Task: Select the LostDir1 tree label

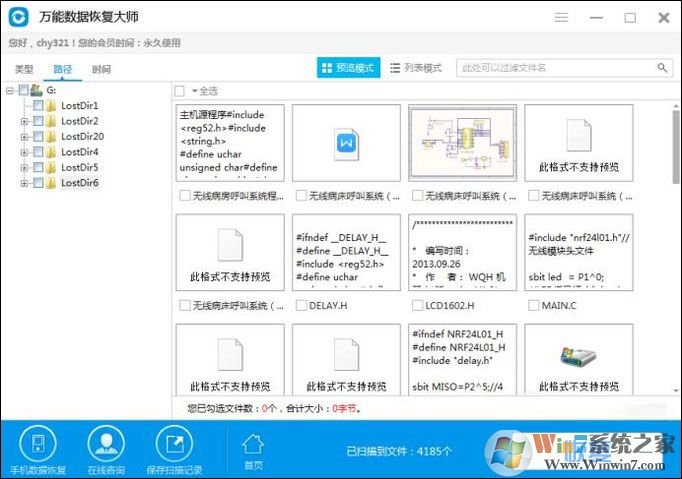Action: coord(80,105)
